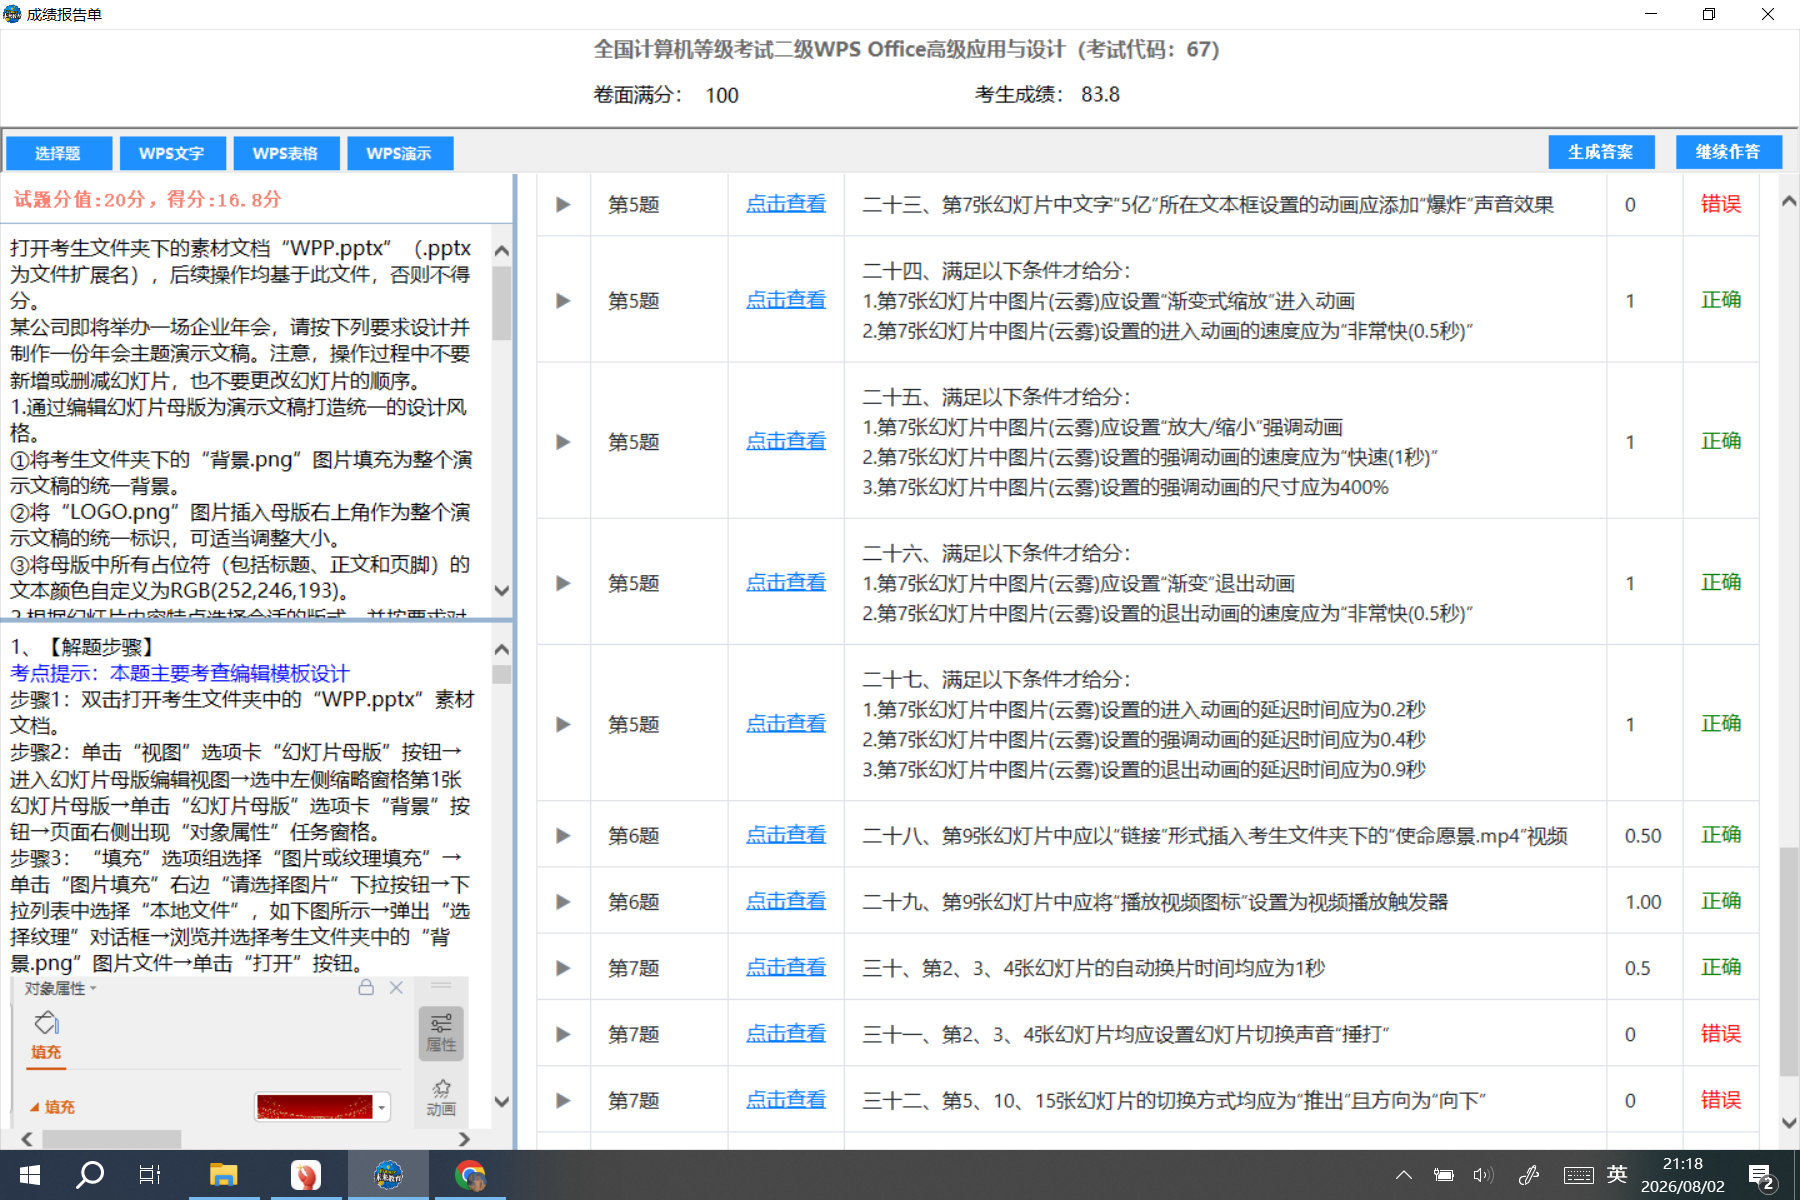Expand the row for item 二十三

563,204
